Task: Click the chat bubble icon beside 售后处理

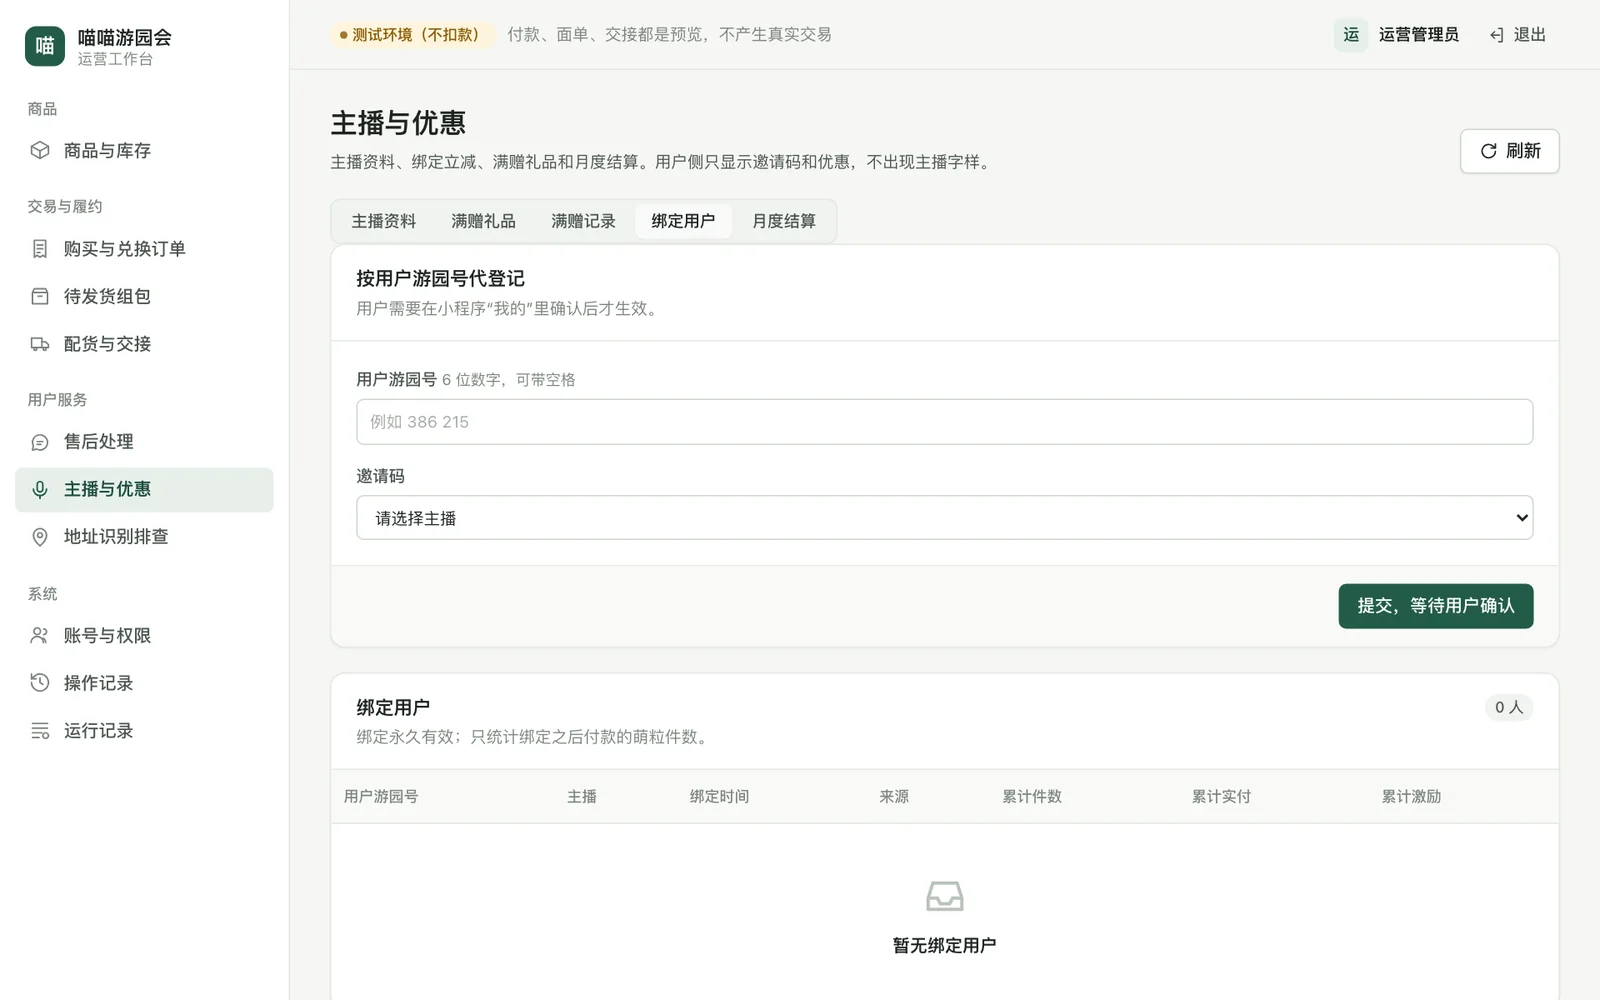Action: (x=40, y=442)
